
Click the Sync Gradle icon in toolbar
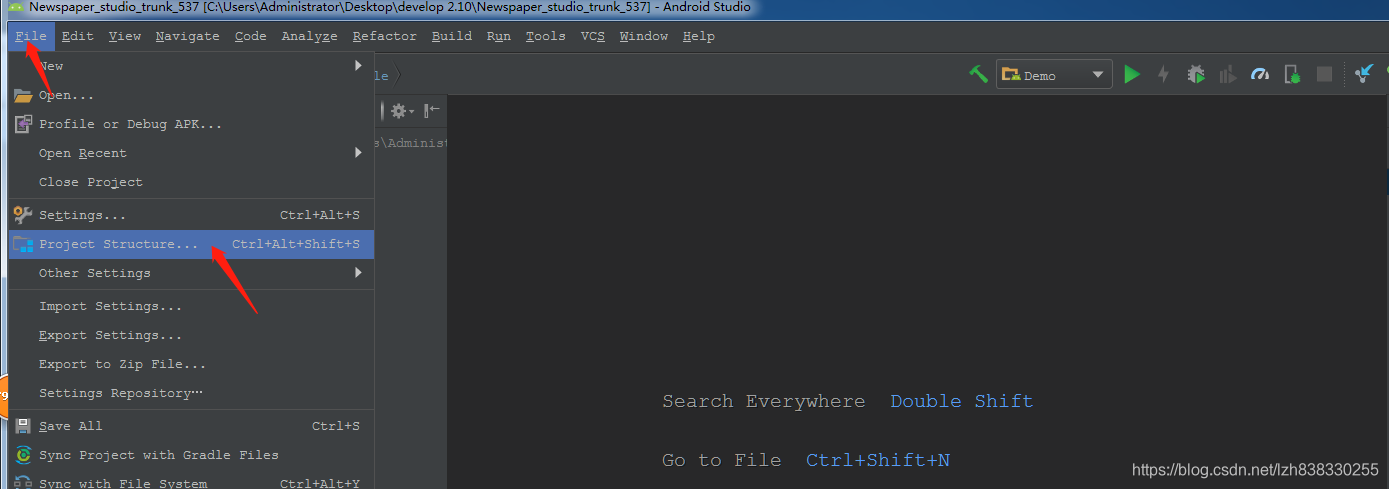click(x=1364, y=74)
